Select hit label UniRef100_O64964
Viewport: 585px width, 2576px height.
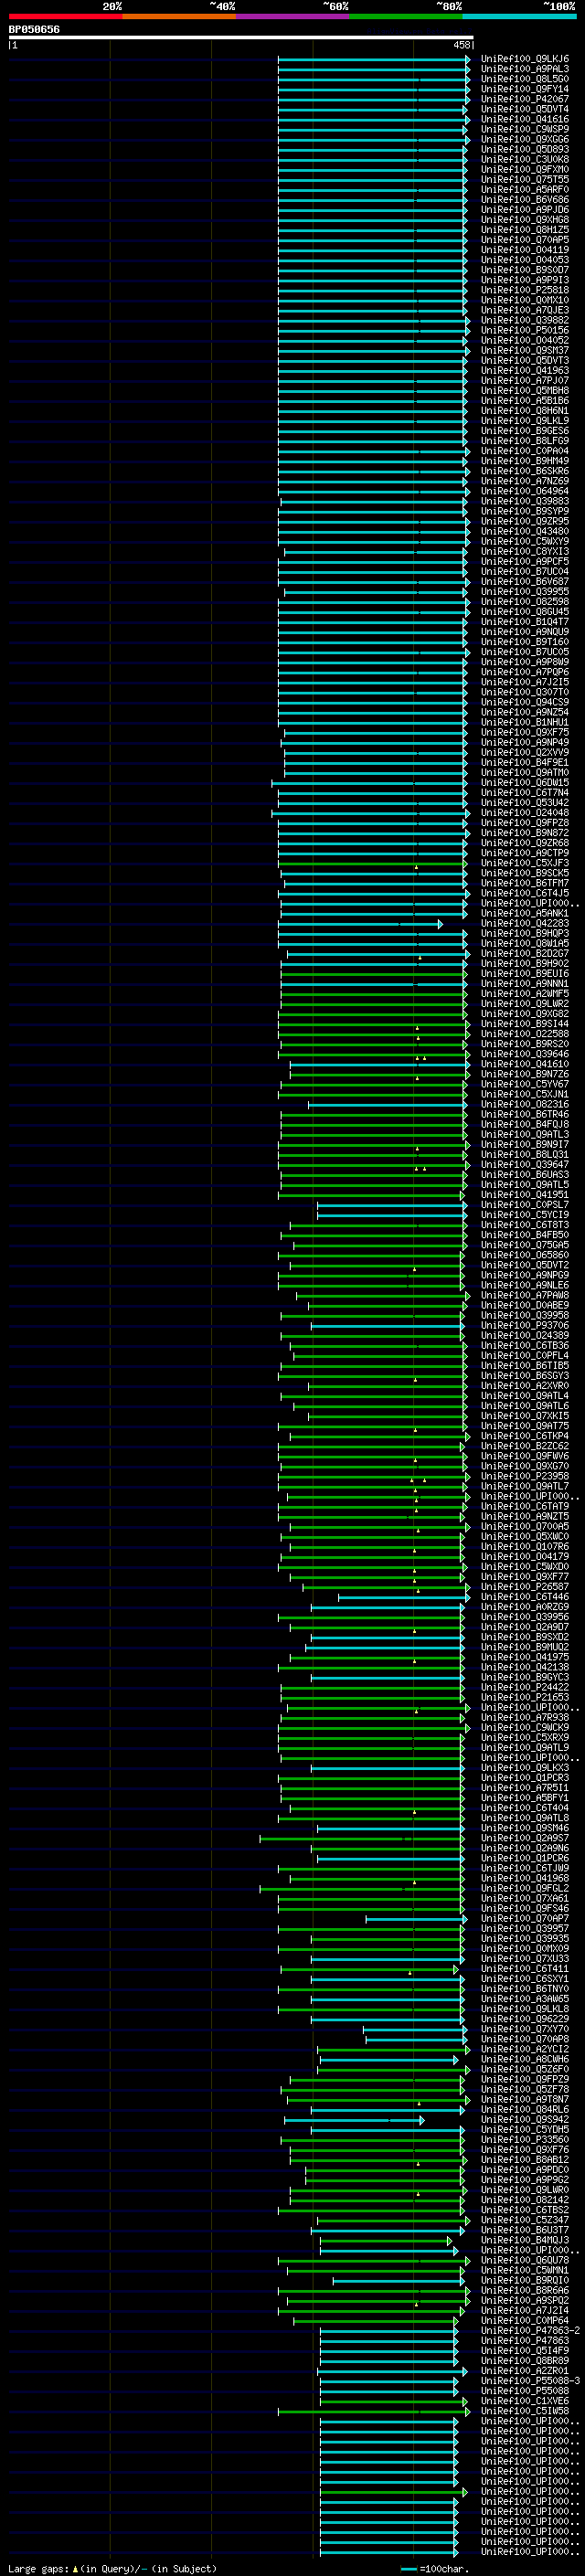pos(525,491)
